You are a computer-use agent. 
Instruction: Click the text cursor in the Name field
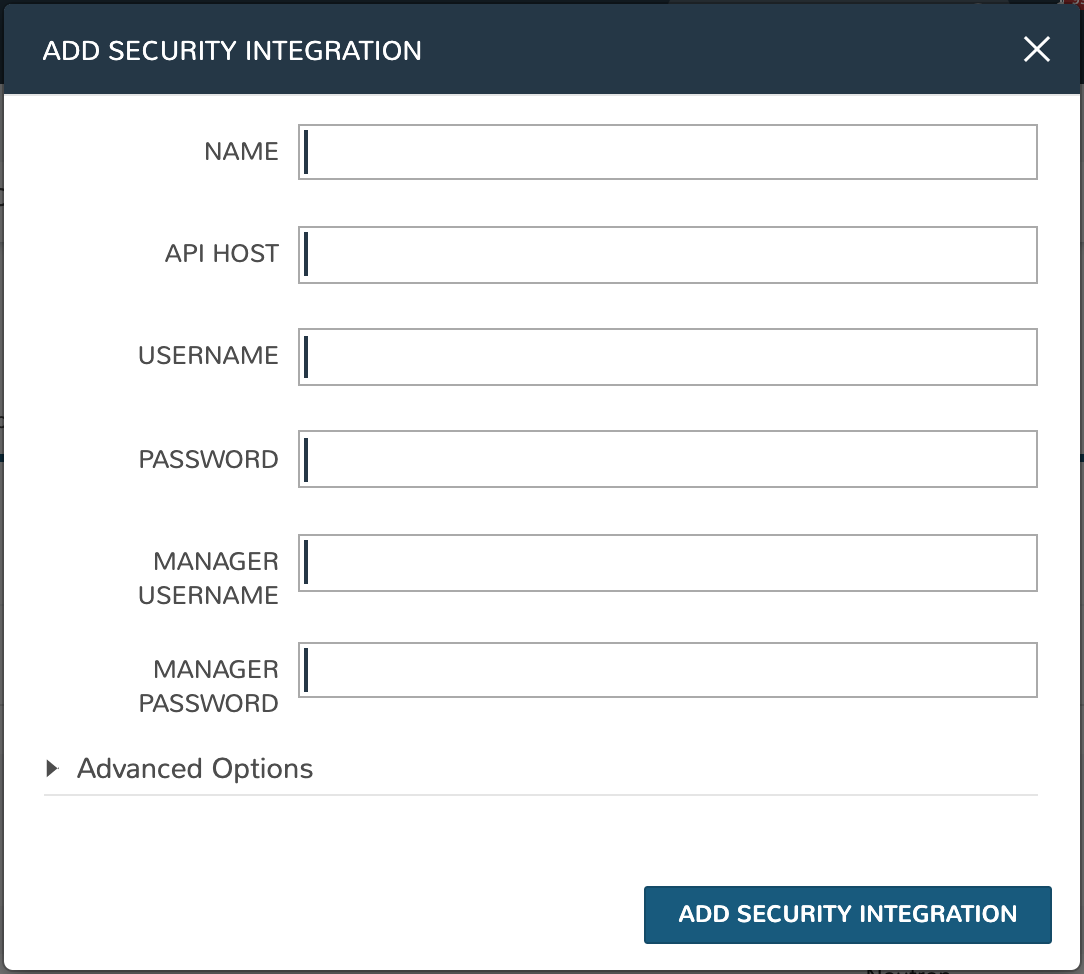[x=306, y=152]
